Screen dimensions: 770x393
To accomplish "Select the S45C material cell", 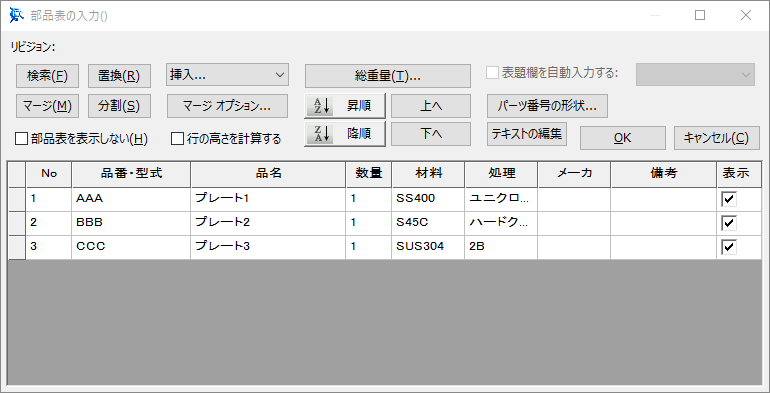I will pos(428,223).
